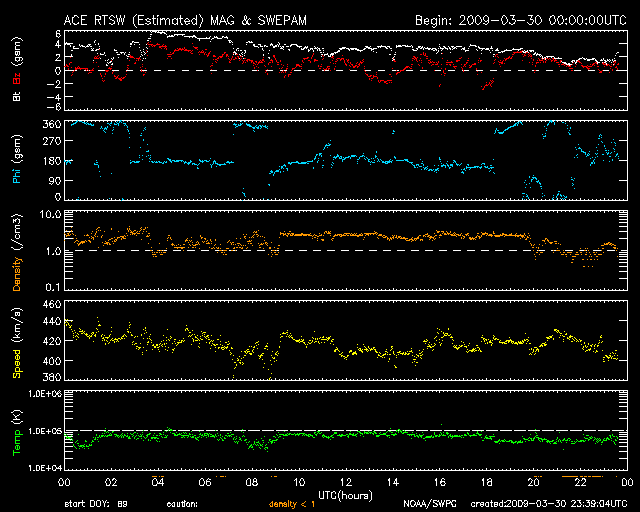Click the yellow "Speed" axis label
This screenshot has height=512, width=640.
(17, 364)
